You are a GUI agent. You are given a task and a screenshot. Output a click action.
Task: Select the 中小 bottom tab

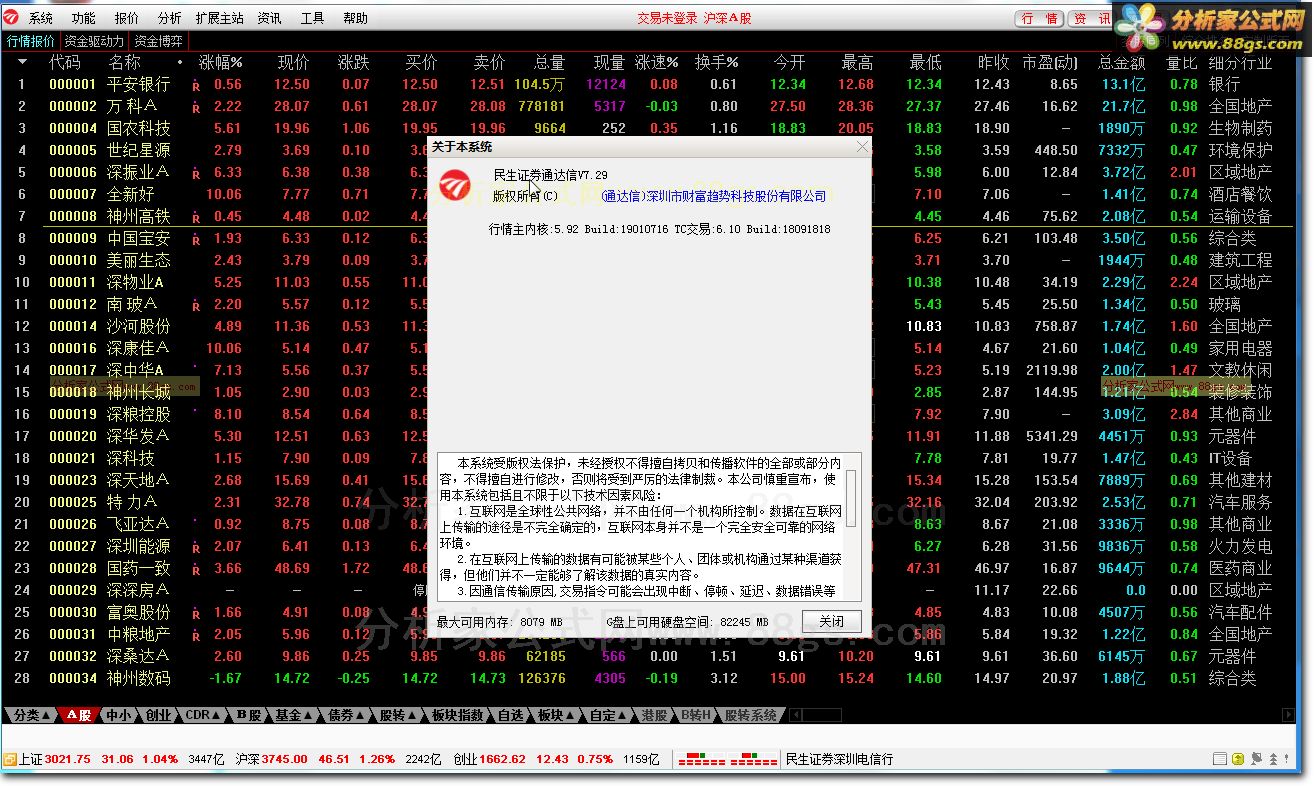[118, 716]
